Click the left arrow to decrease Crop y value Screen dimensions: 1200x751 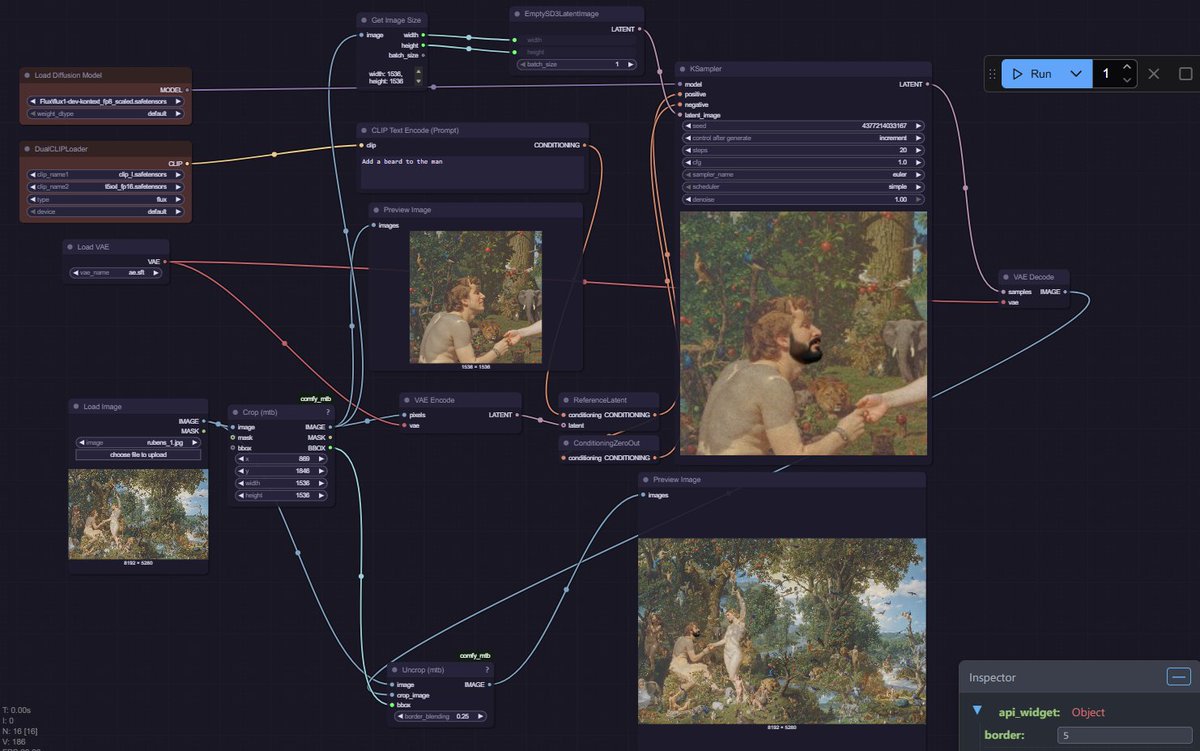pyautogui.click(x=239, y=471)
